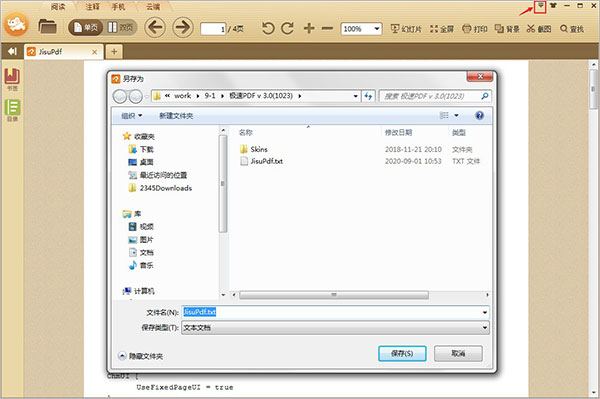
Task: Go to the next page arrow
Action: pos(183,28)
